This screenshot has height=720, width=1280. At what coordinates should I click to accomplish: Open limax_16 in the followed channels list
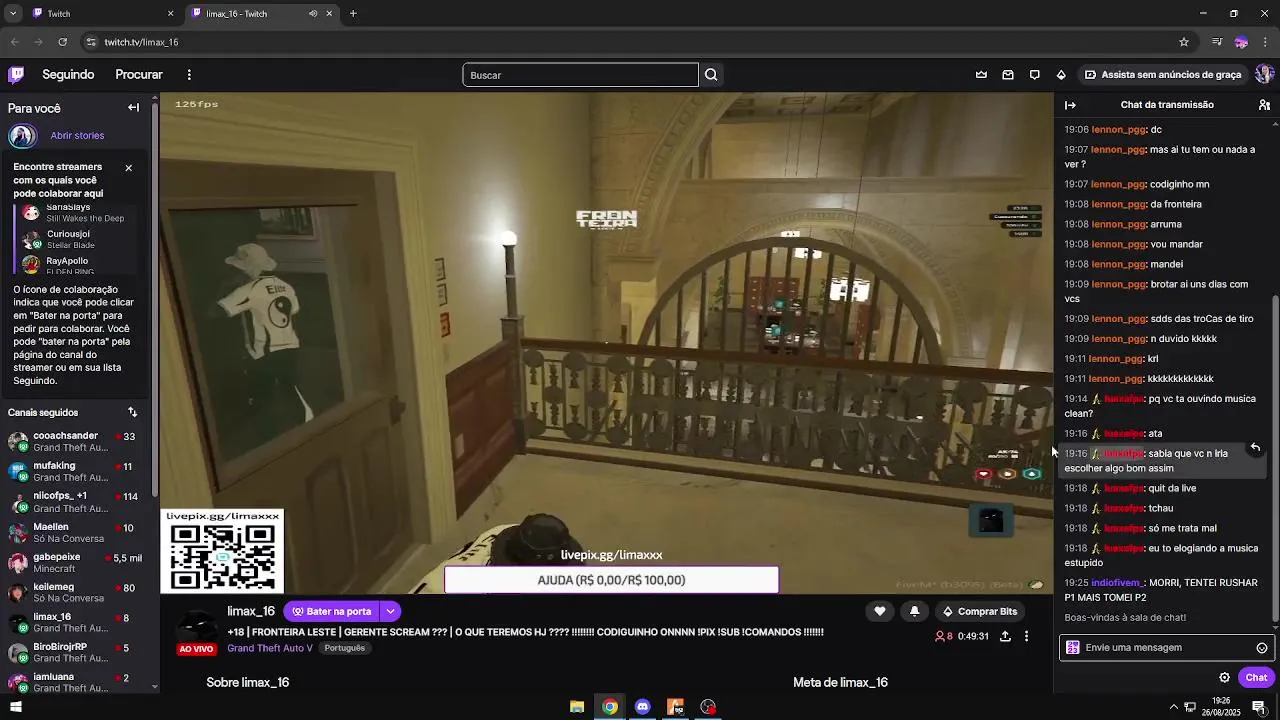tap(78, 623)
